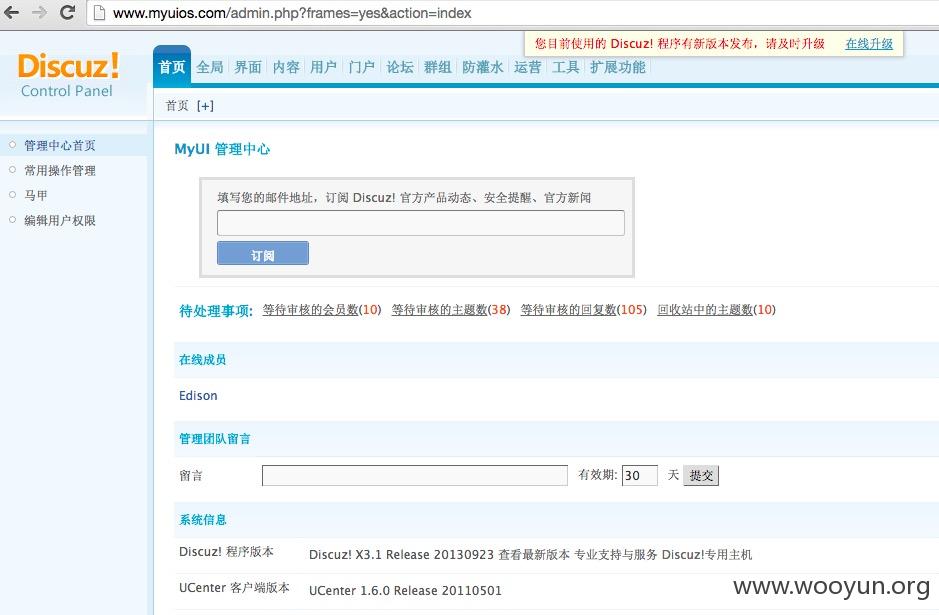Open 回收站中的主题数 link
939x615 pixels.
coord(705,310)
